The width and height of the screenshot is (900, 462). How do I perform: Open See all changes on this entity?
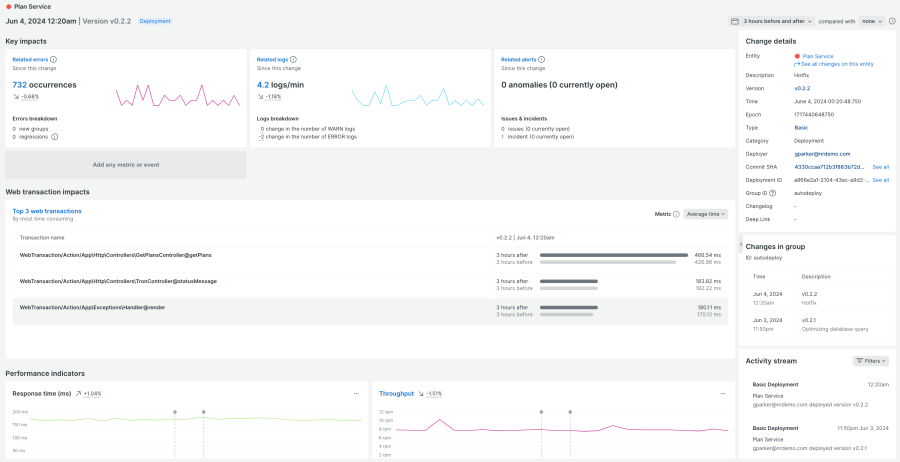[x=838, y=64]
